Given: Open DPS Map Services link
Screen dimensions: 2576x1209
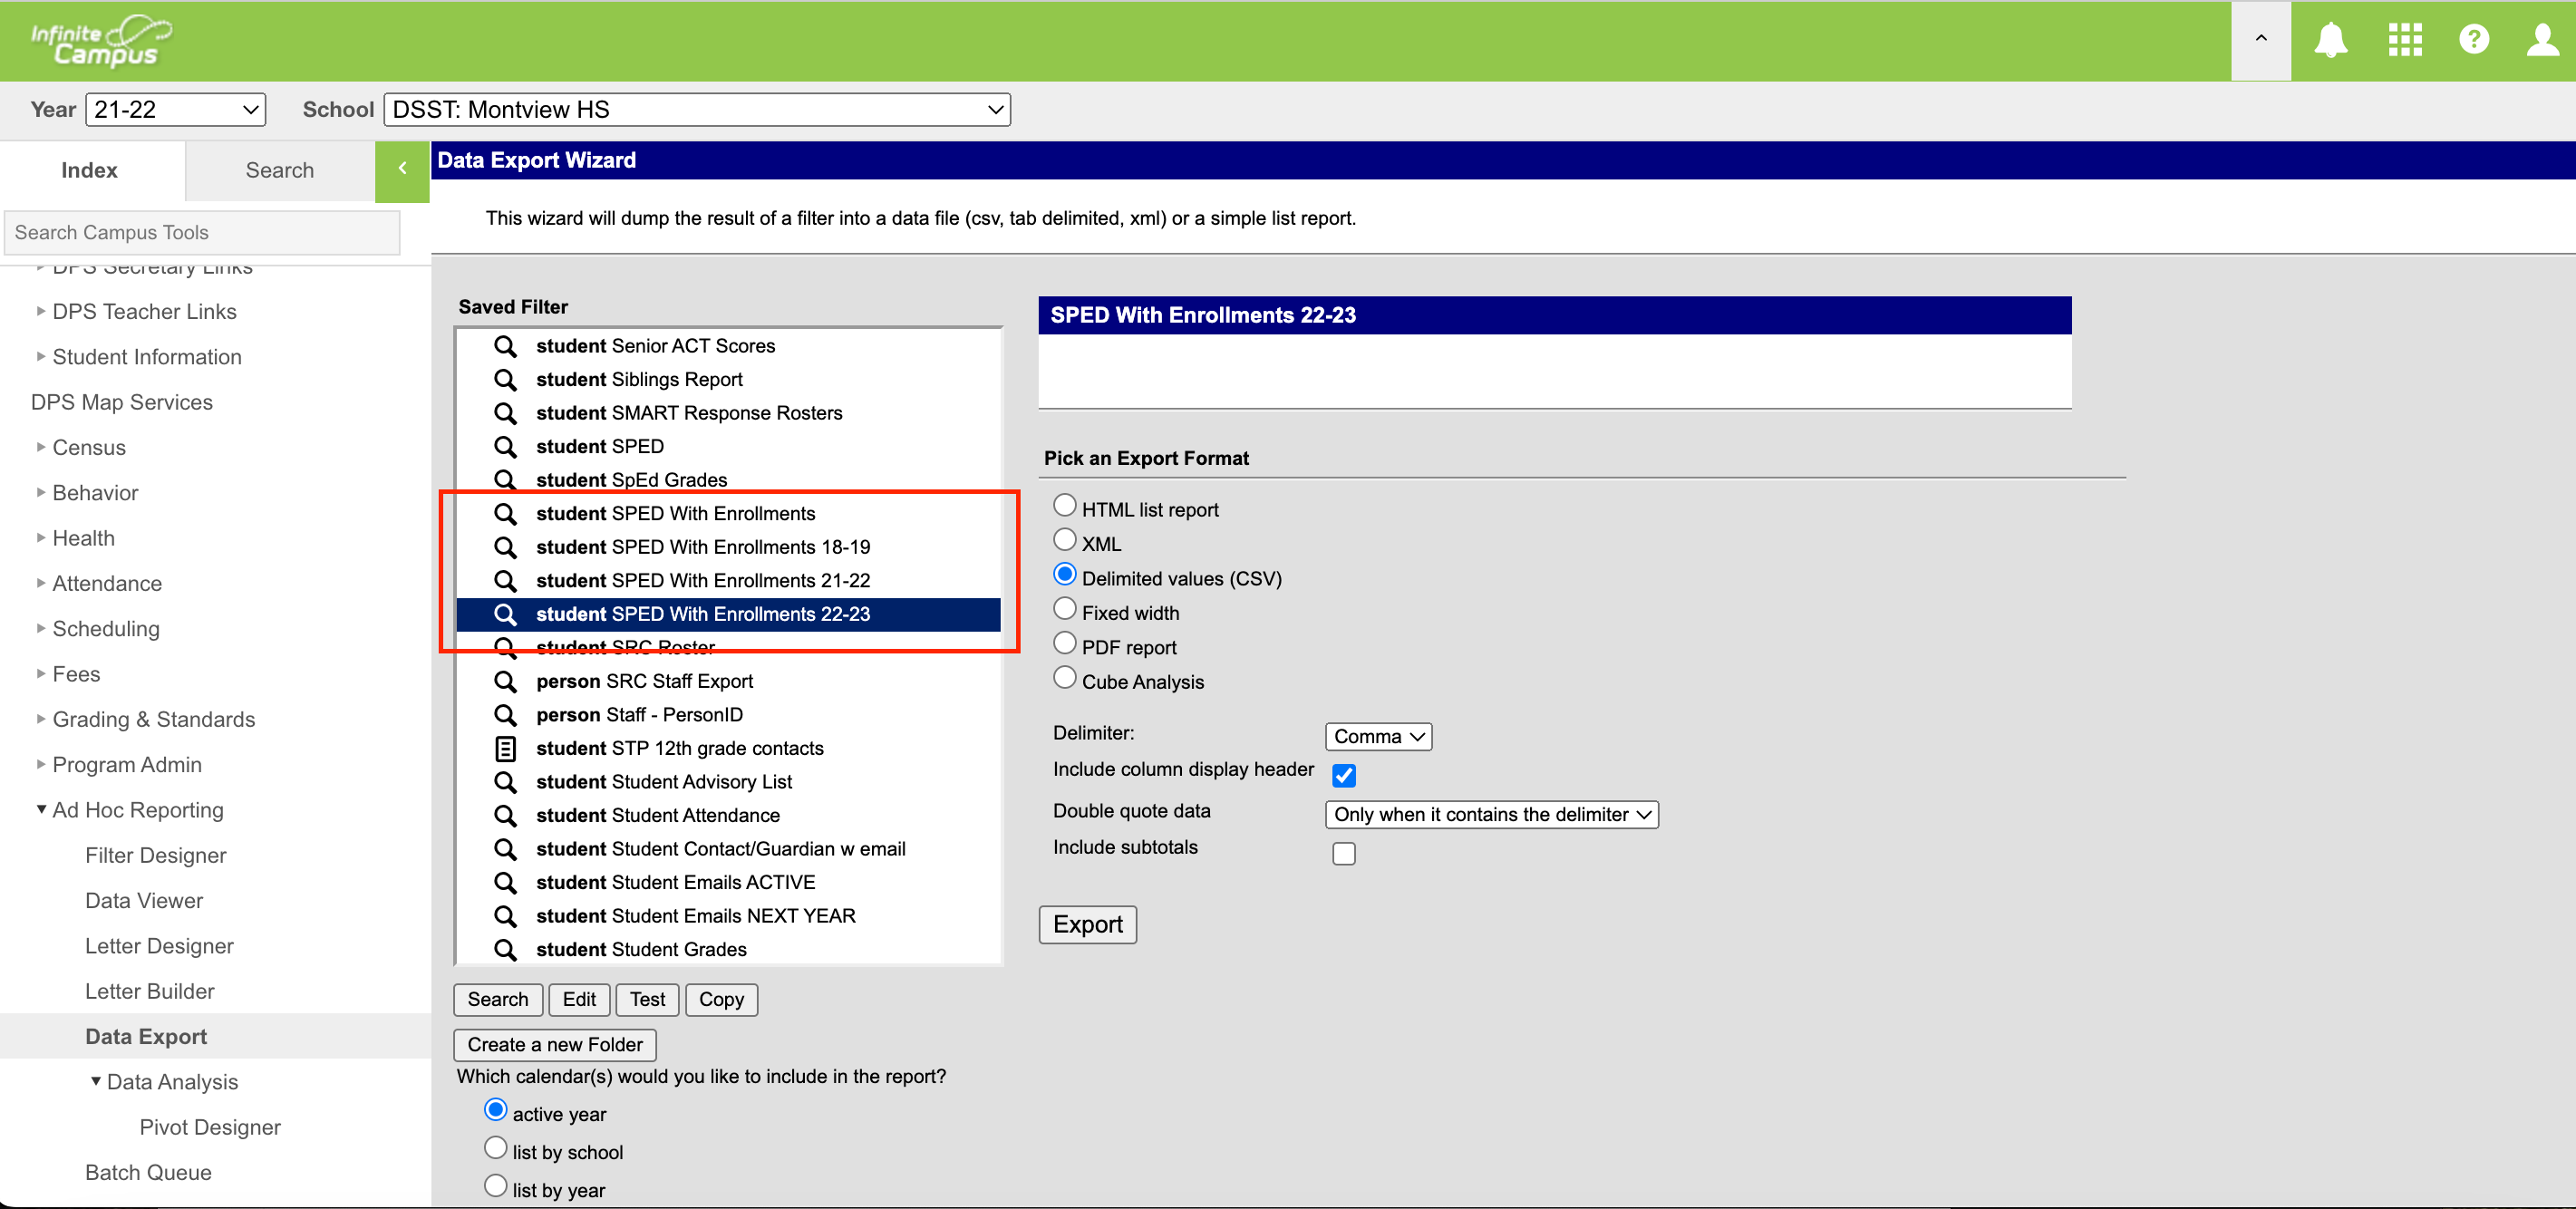Looking at the screenshot, I should click(122, 402).
